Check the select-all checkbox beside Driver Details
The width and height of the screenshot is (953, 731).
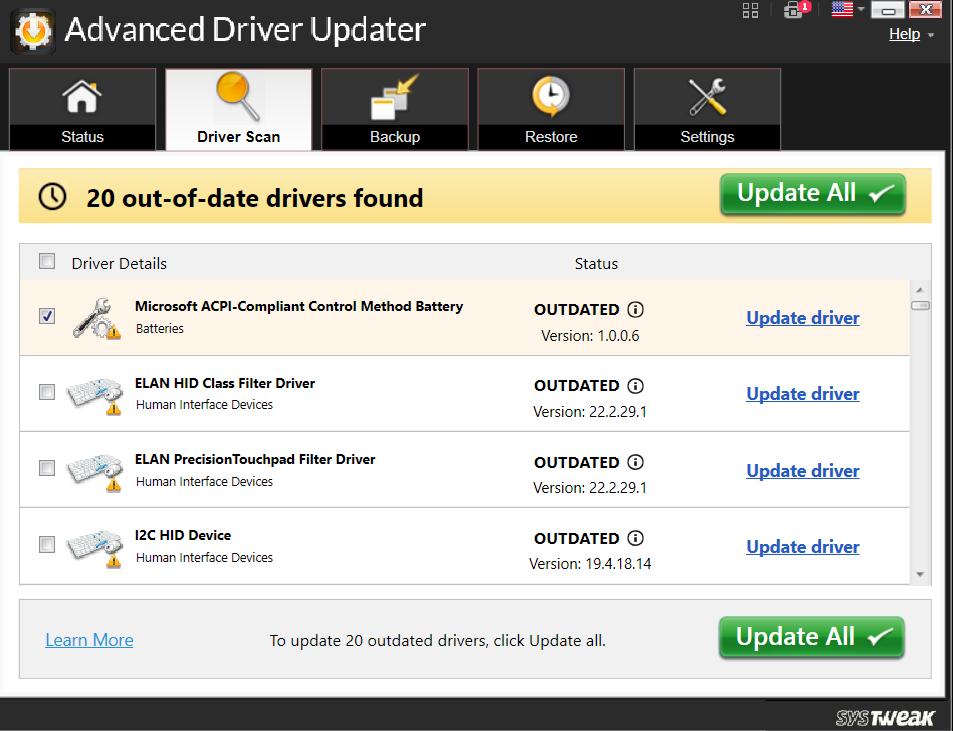45,261
